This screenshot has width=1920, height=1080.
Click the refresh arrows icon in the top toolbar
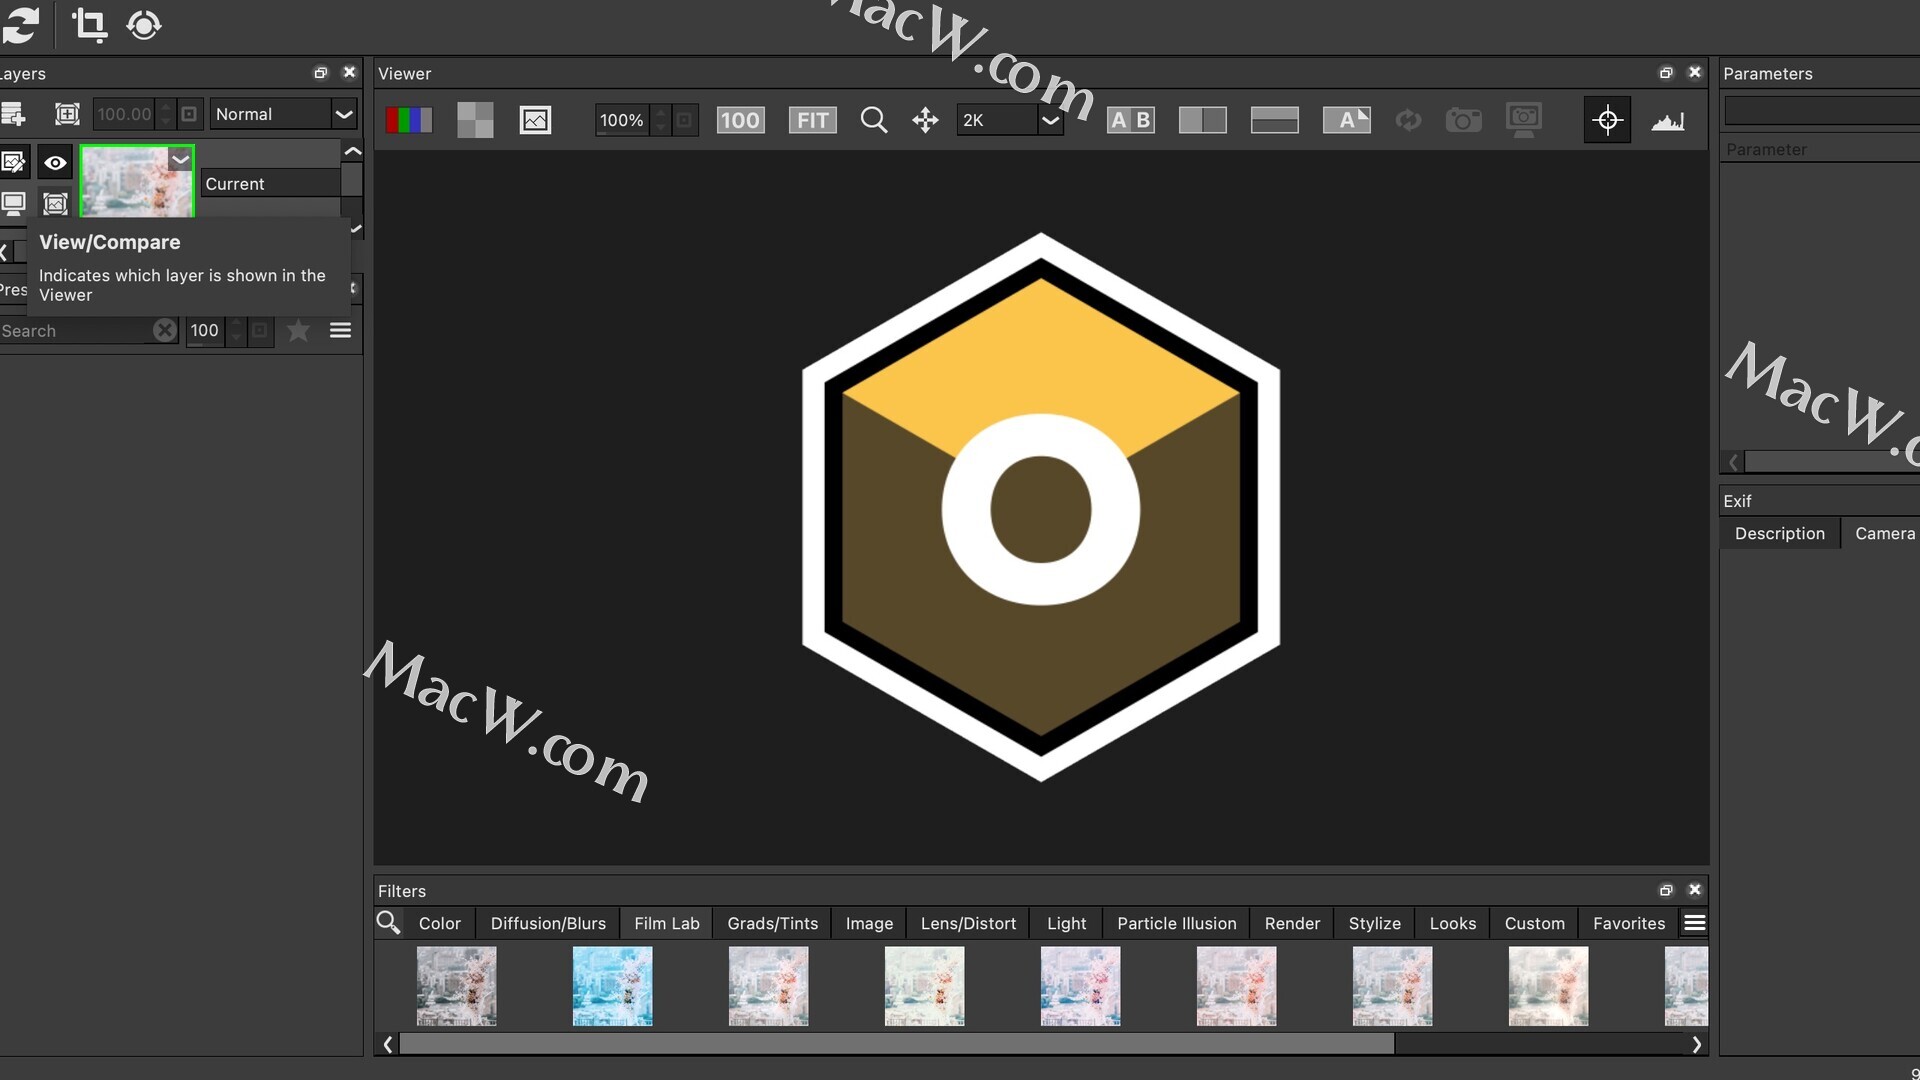pos(19,25)
